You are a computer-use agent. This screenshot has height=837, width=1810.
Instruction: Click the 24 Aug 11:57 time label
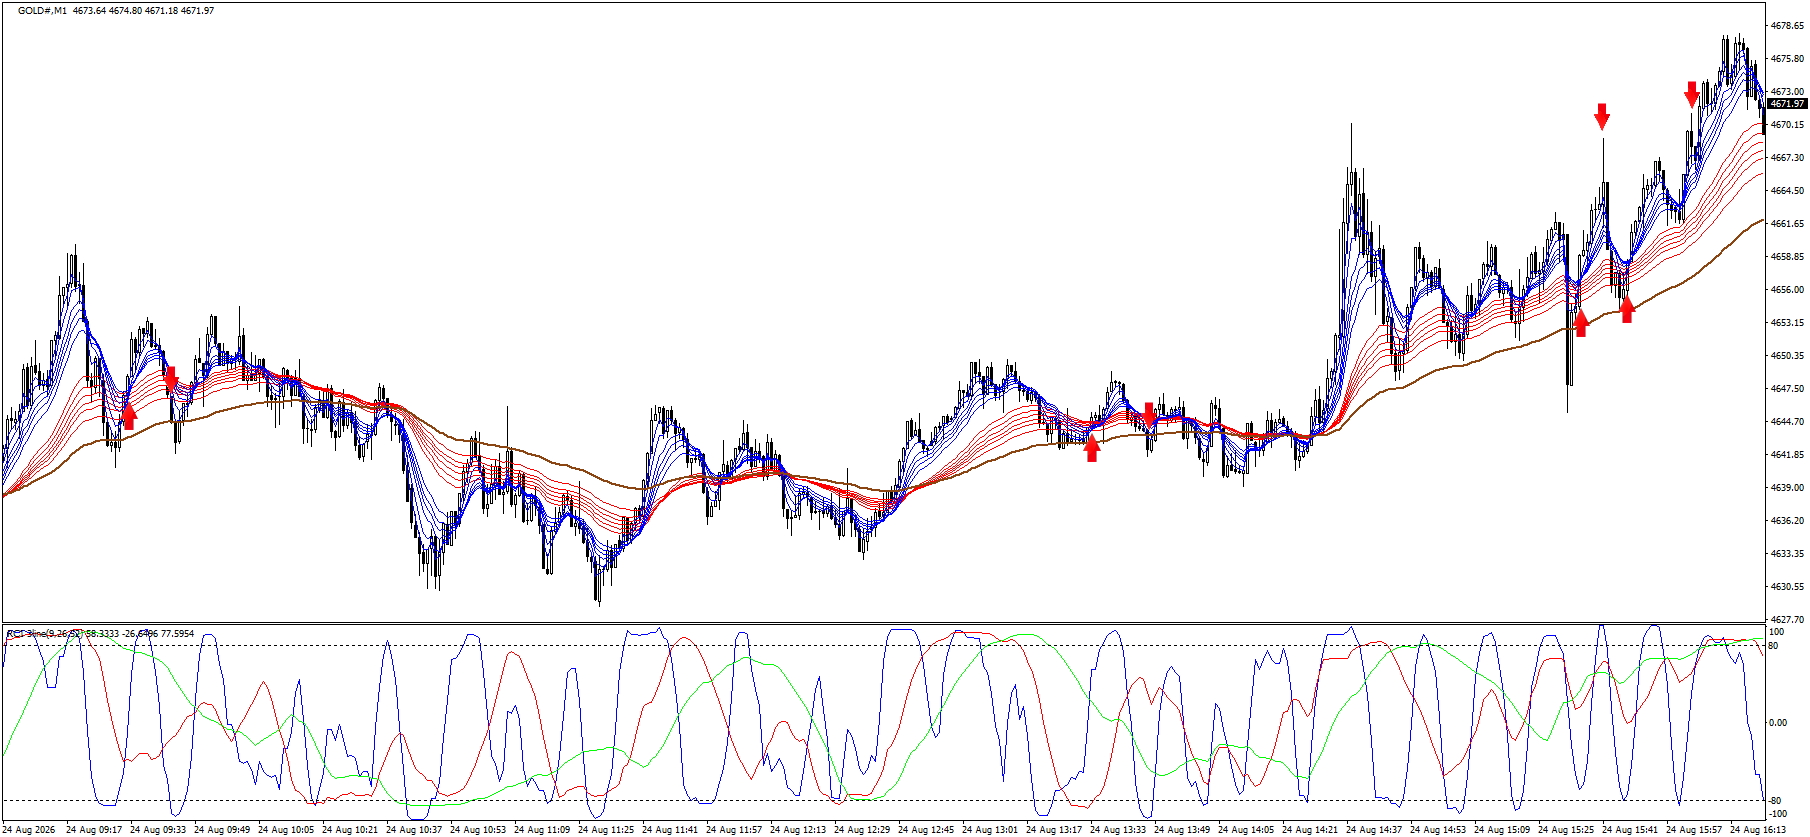734,830
